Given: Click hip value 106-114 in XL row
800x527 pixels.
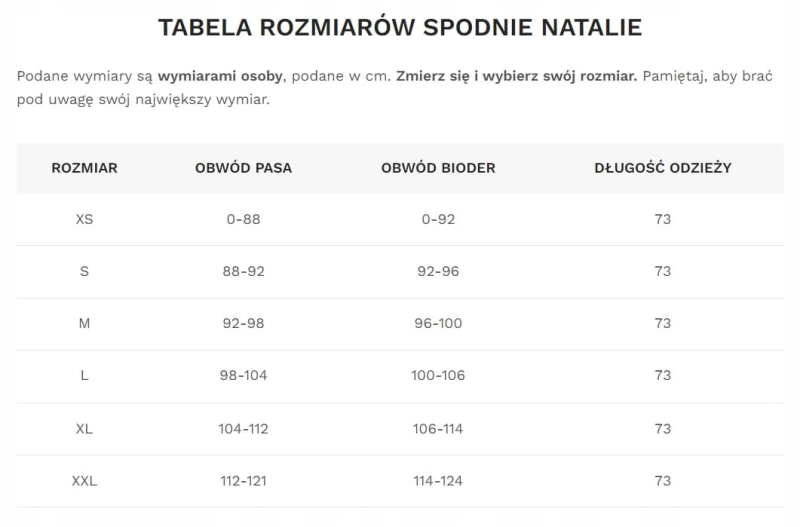Looking at the screenshot, I should coord(438,428).
